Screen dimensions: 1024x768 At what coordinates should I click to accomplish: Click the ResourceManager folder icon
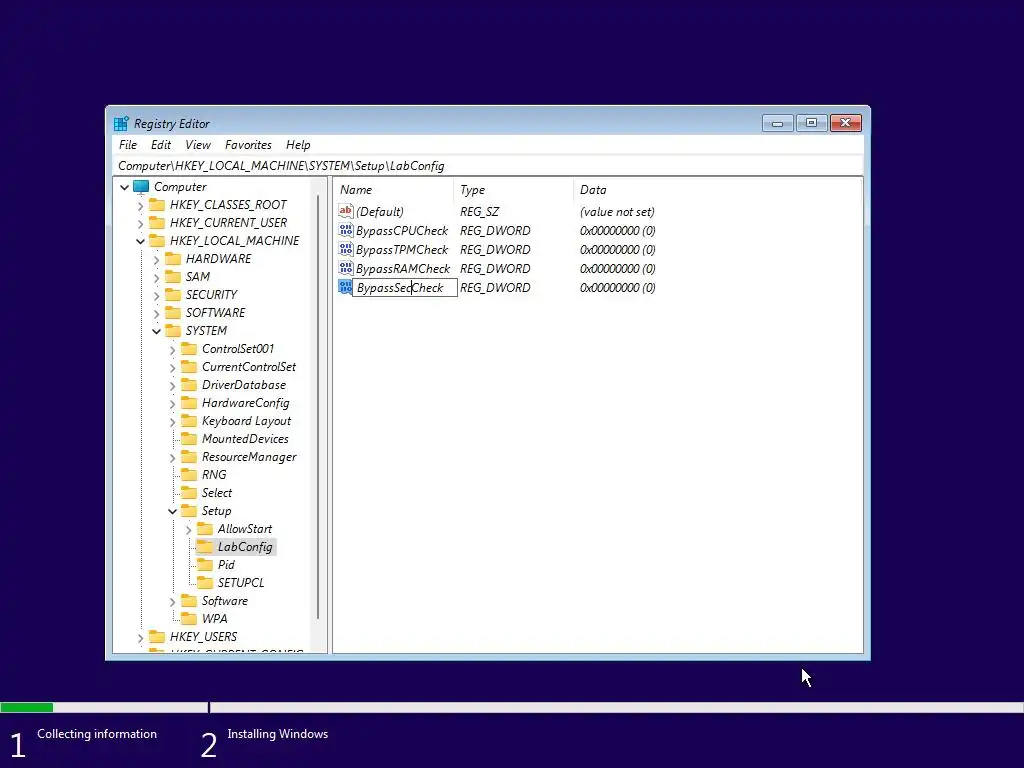coord(189,456)
